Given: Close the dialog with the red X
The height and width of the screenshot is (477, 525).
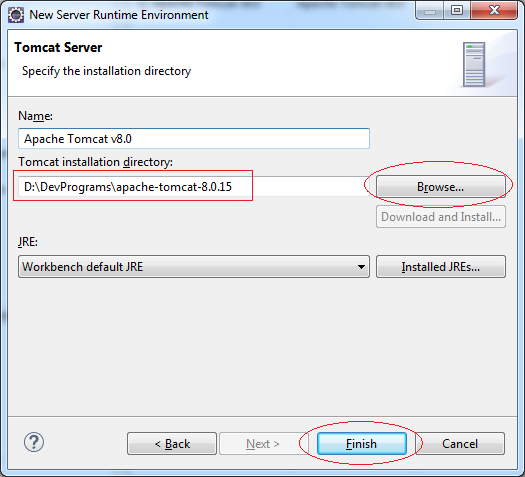Looking at the screenshot, I should 494,11.
